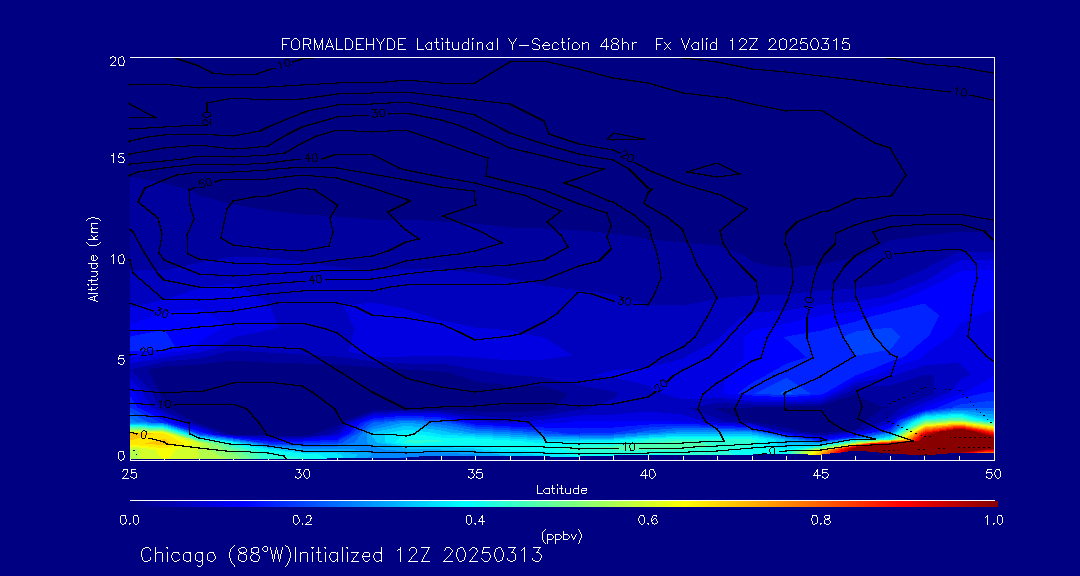
Task: Select color bar value 1.0
Action: pyautogui.click(x=993, y=520)
